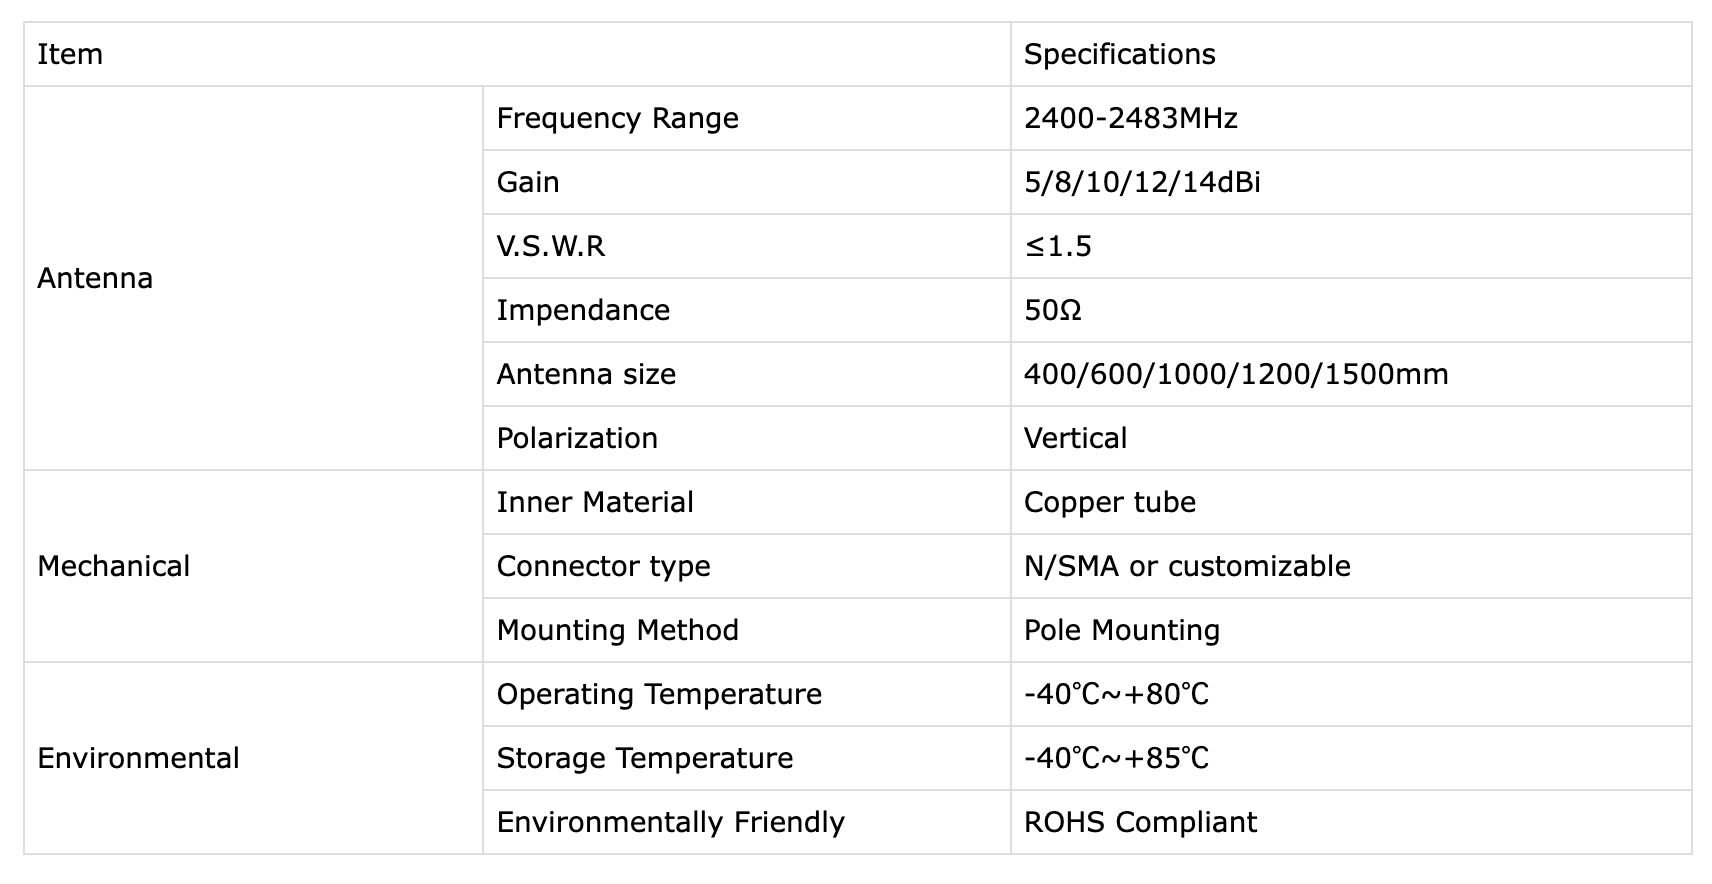Screen dimensions: 1712x884
Task: Click the Mechanical category cell
Action: (x=113, y=566)
